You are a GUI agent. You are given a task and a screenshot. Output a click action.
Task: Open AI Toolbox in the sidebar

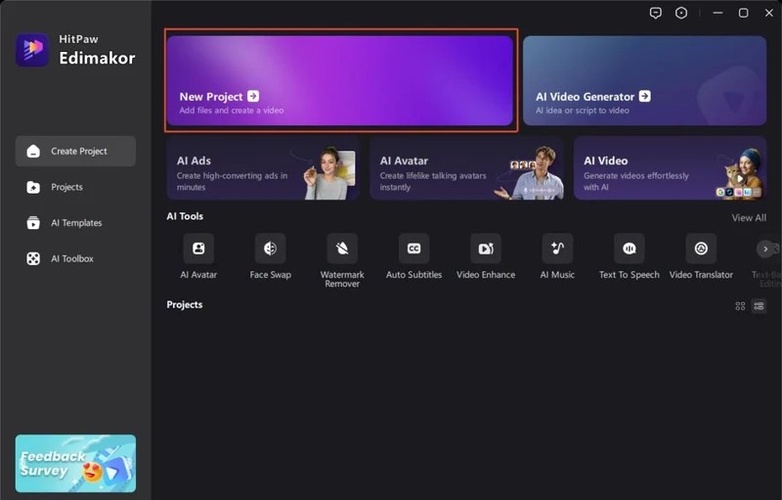75,259
